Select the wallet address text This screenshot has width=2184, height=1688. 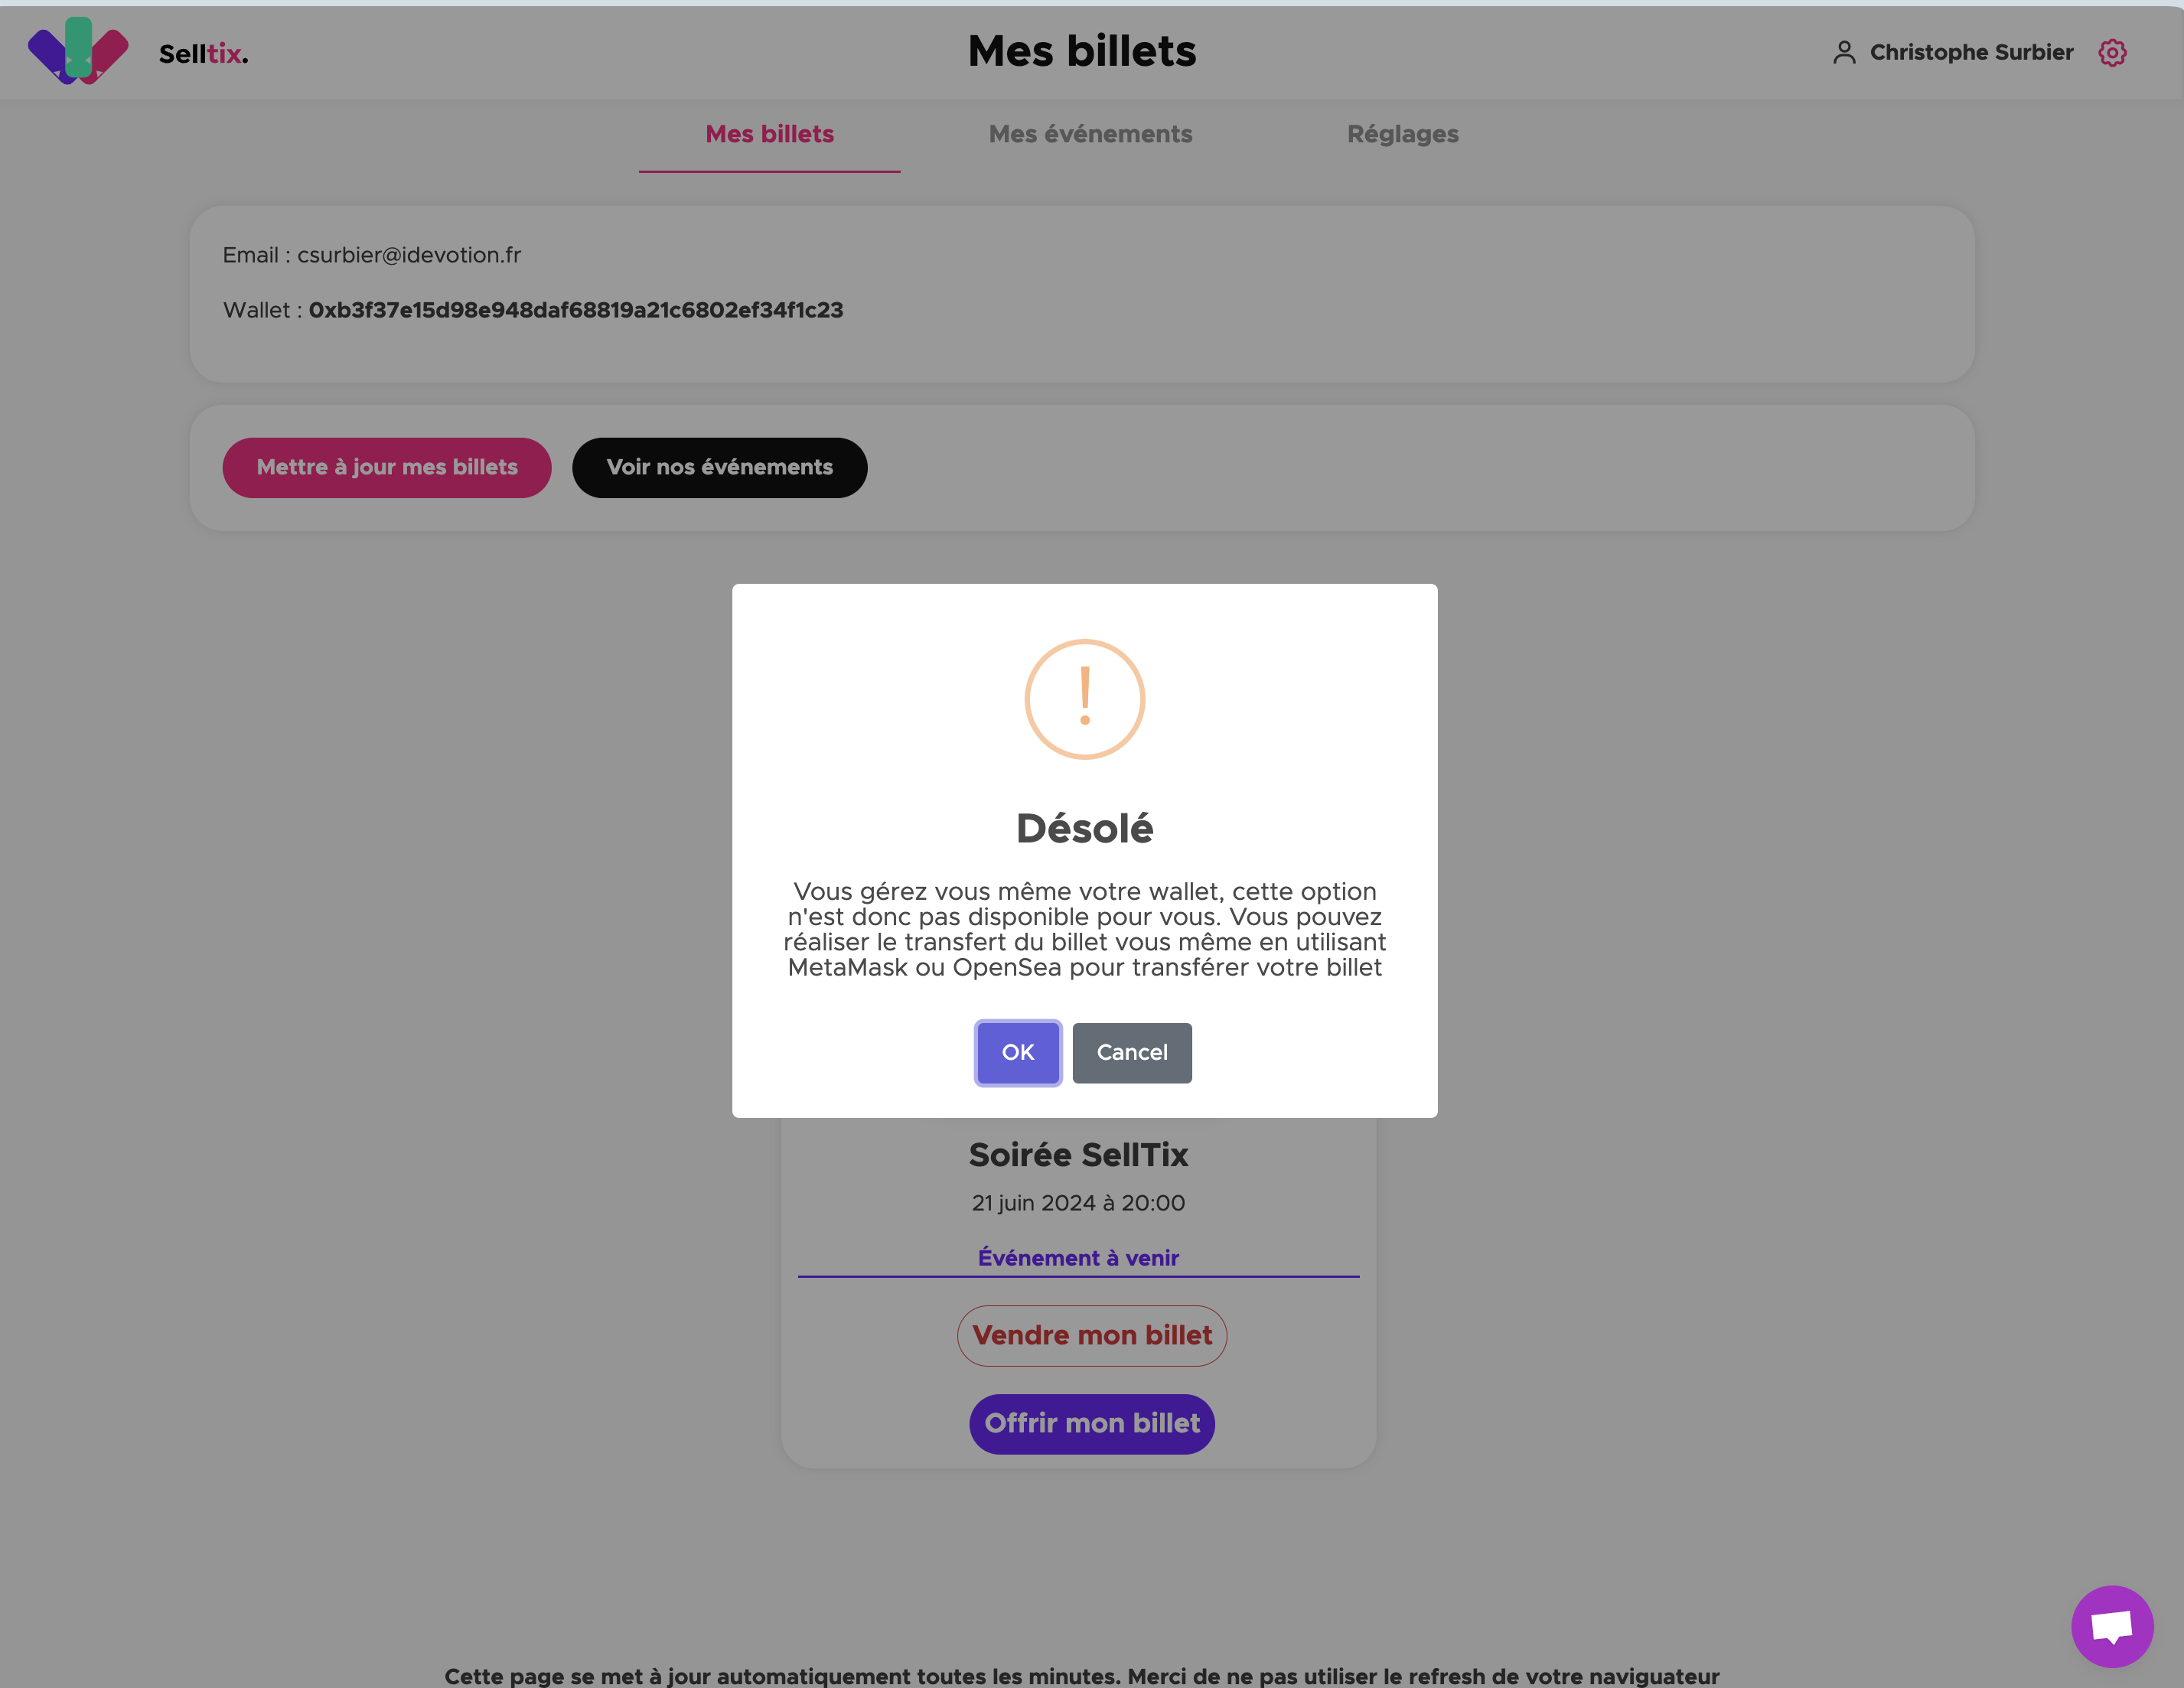[x=575, y=311]
